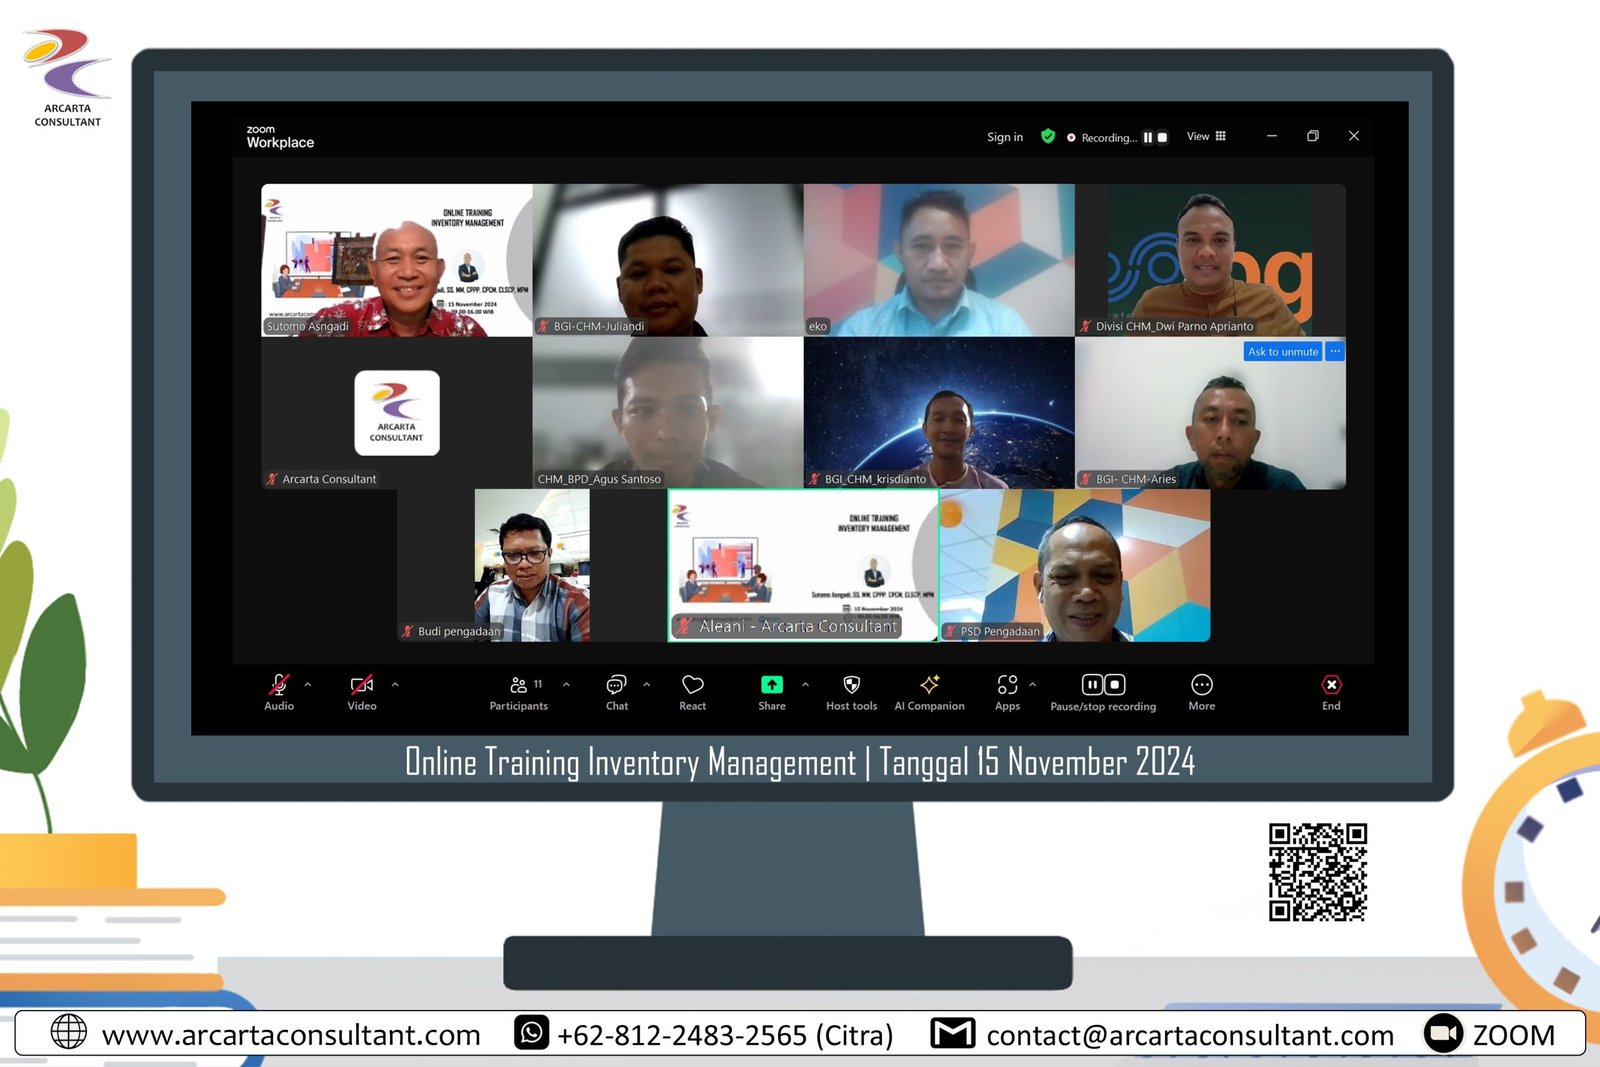Launch AI Companion
The height and width of the screenshot is (1067, 1600).
[929, 692]
